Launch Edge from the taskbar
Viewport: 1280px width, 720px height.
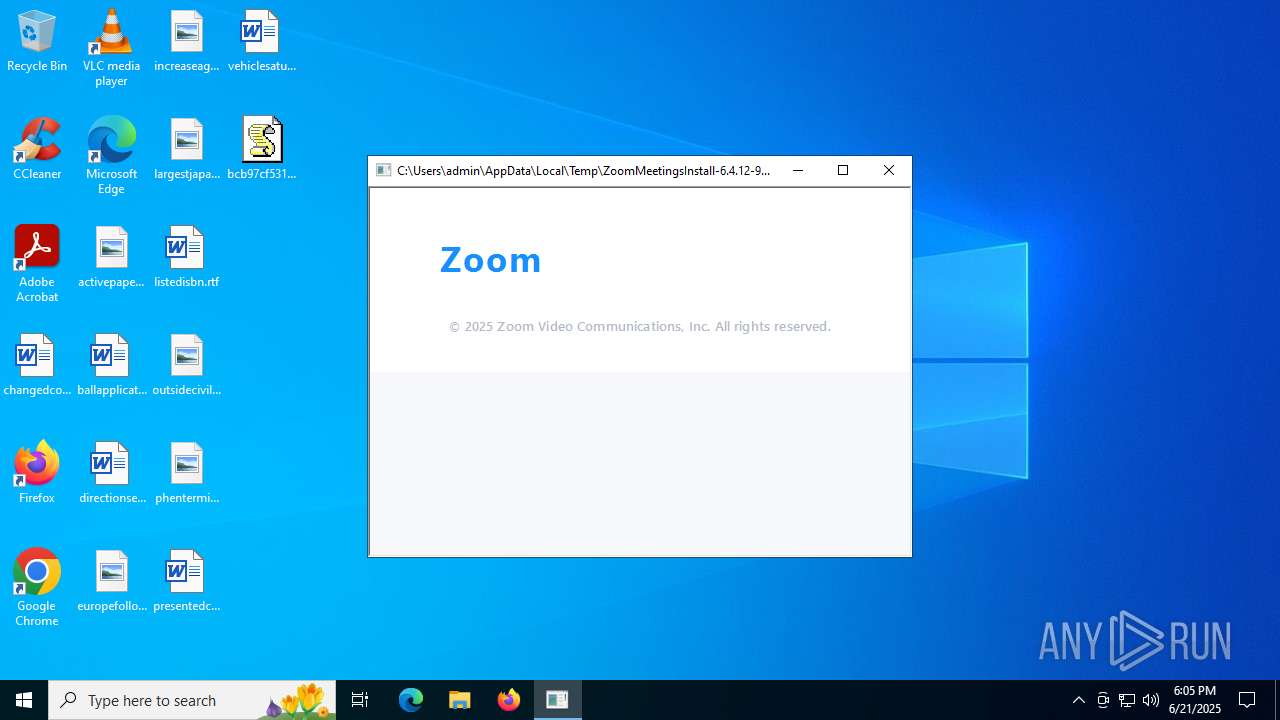pos(411,700)
